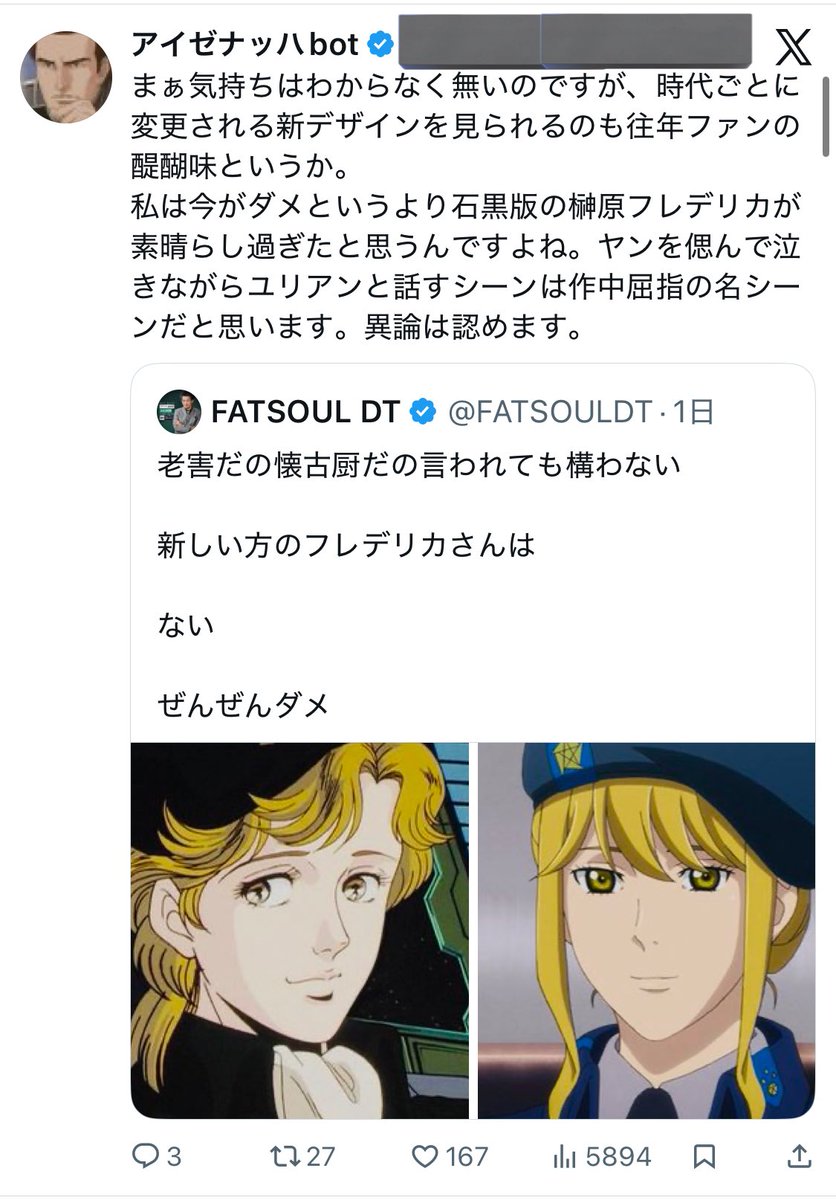Screen dimensions: 836x1200
Task: Click verified badge next to アイゼナッハbot
Action: pyautogui.click(x=380, y=45)
